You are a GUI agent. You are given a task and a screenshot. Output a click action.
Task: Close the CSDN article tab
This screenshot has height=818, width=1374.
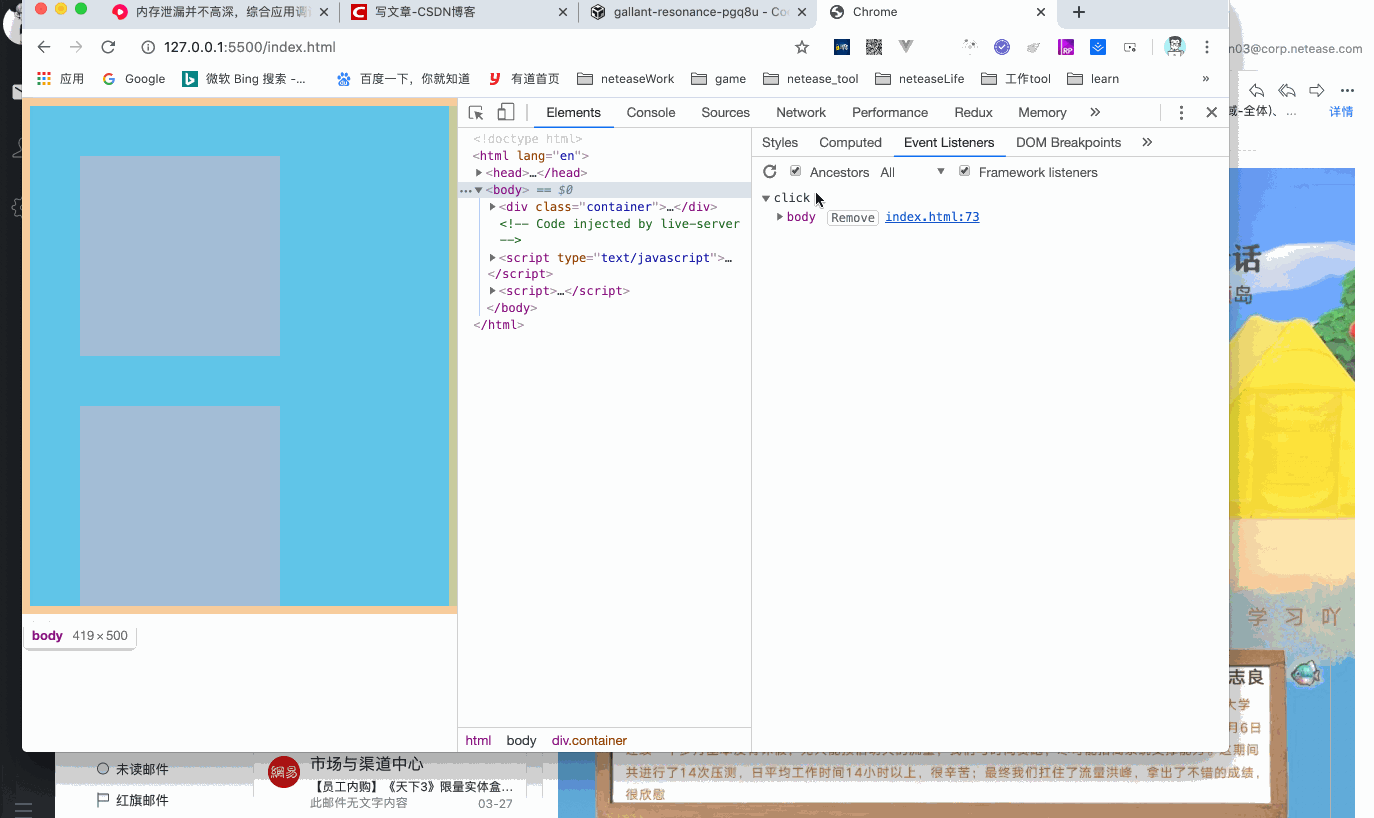click(562, 13)
